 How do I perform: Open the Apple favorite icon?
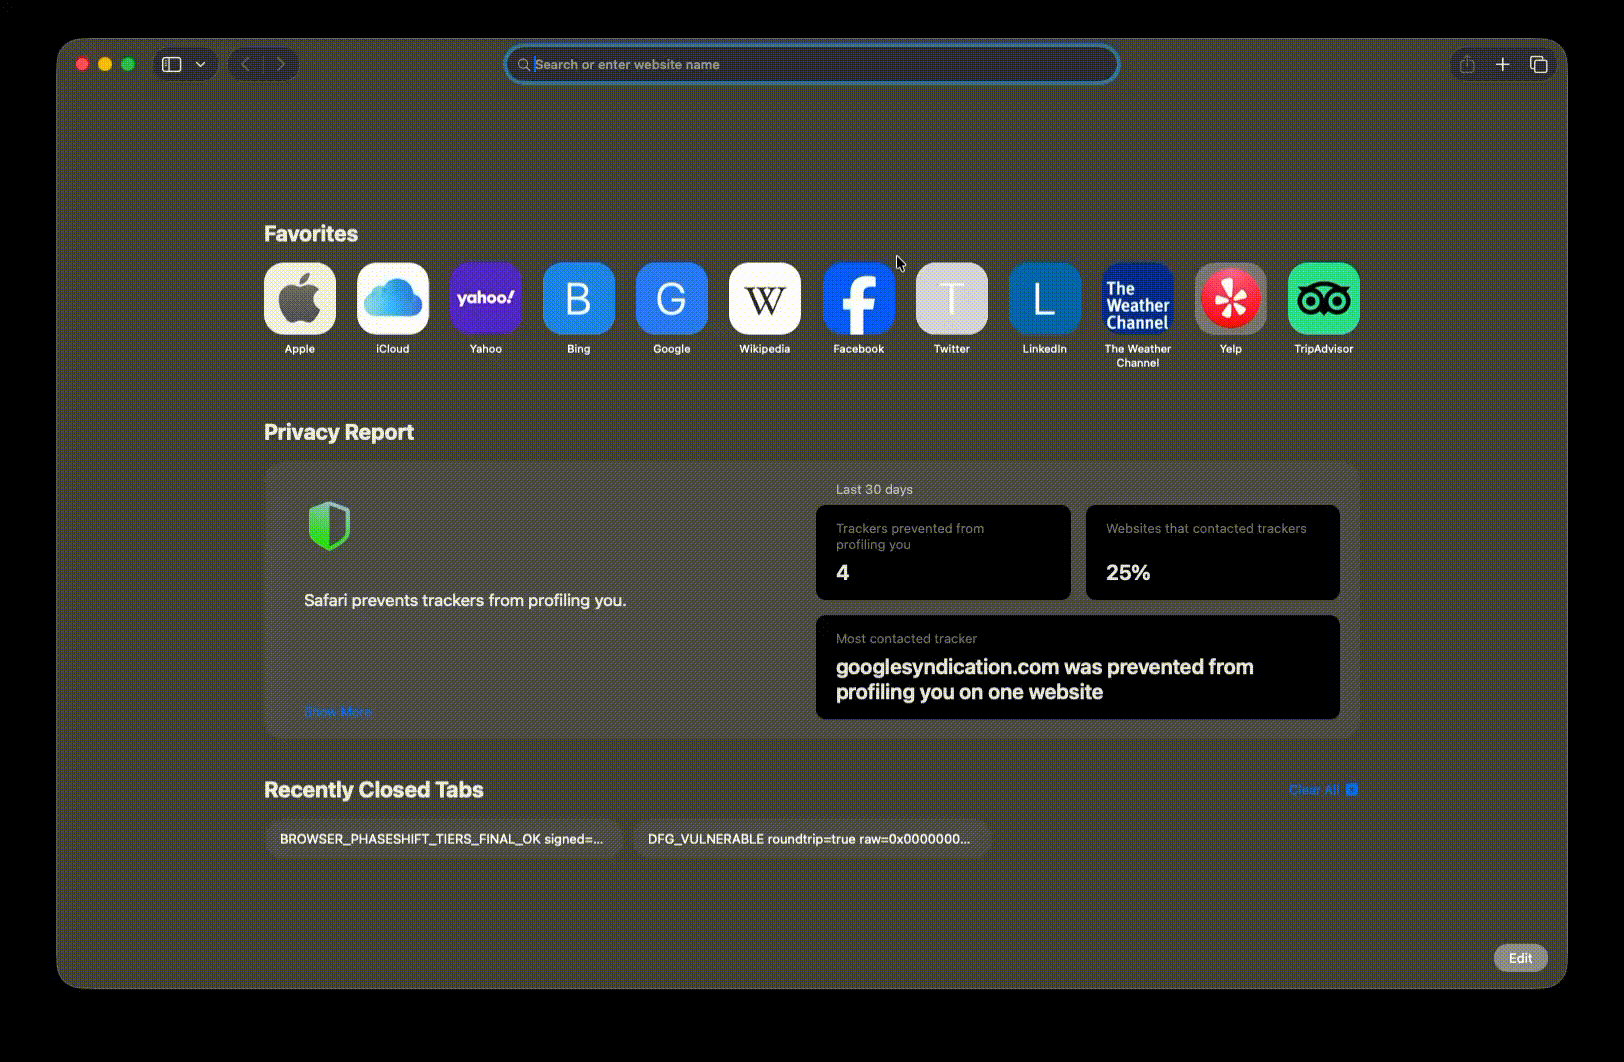[x=300, y=298]
